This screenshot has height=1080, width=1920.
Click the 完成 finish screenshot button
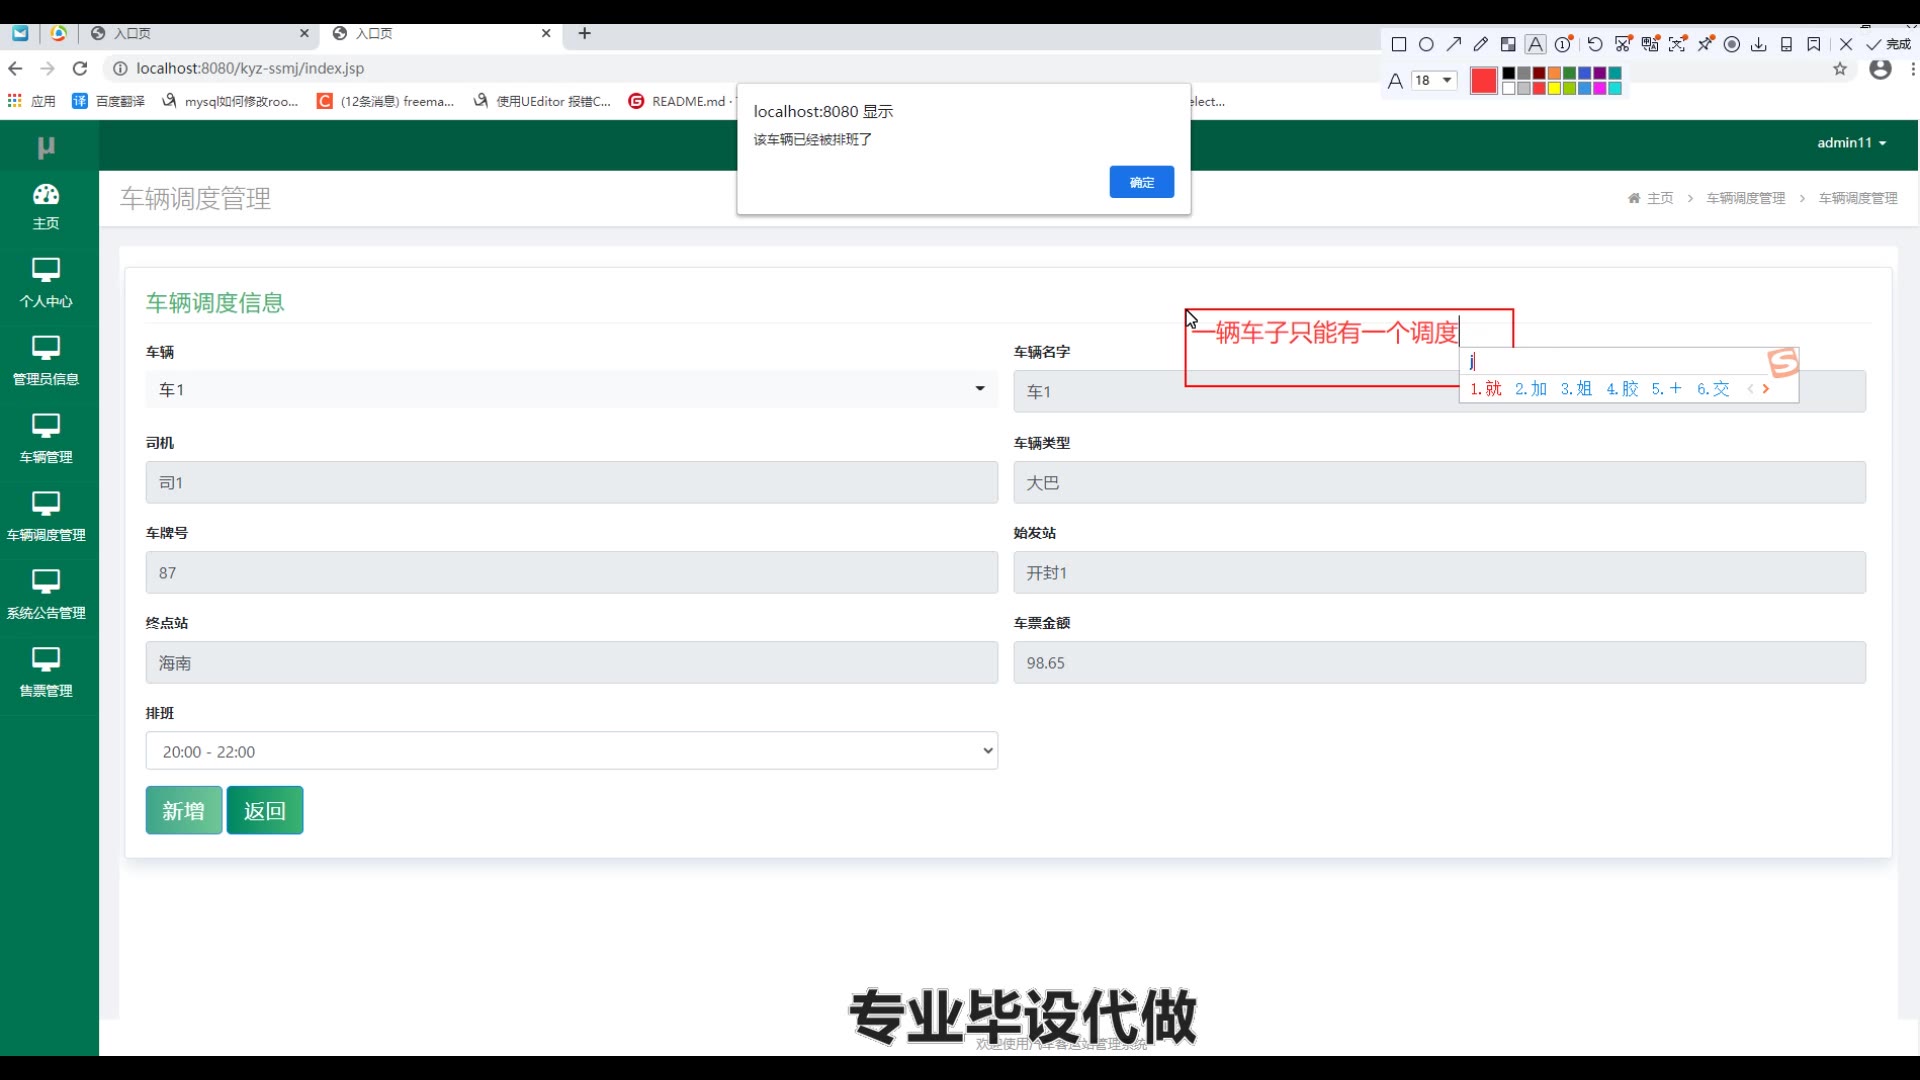1888,44
